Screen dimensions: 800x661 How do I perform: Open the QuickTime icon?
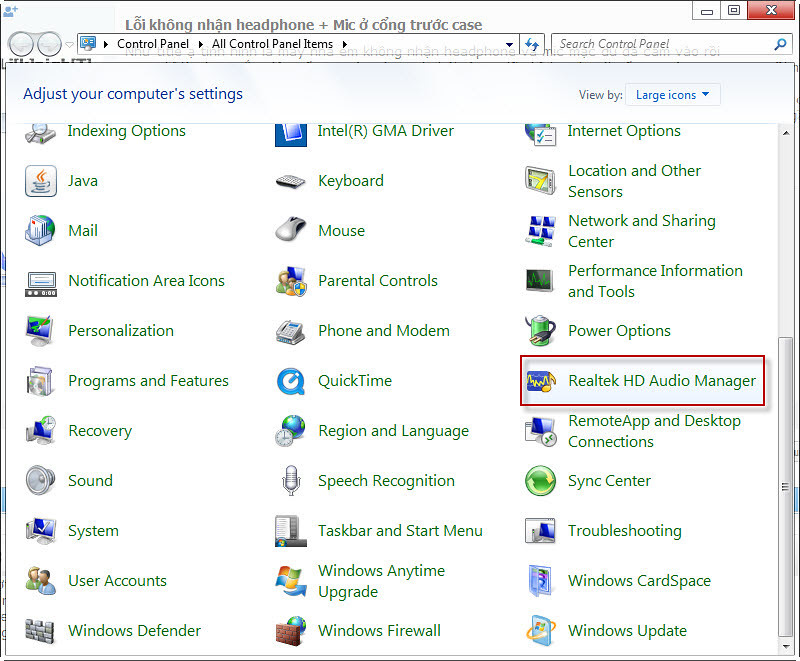coord(291,381)
